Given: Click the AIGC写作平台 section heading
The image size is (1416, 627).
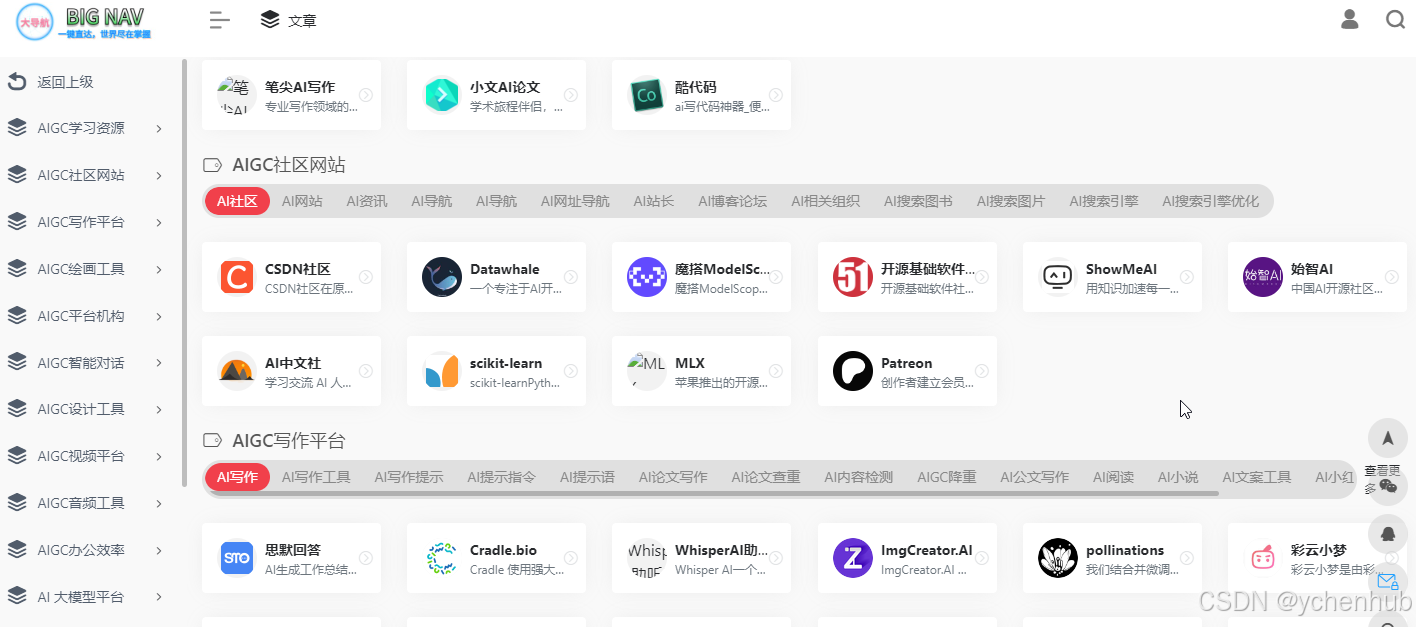Looking at the screenshot, I should 289,441.
